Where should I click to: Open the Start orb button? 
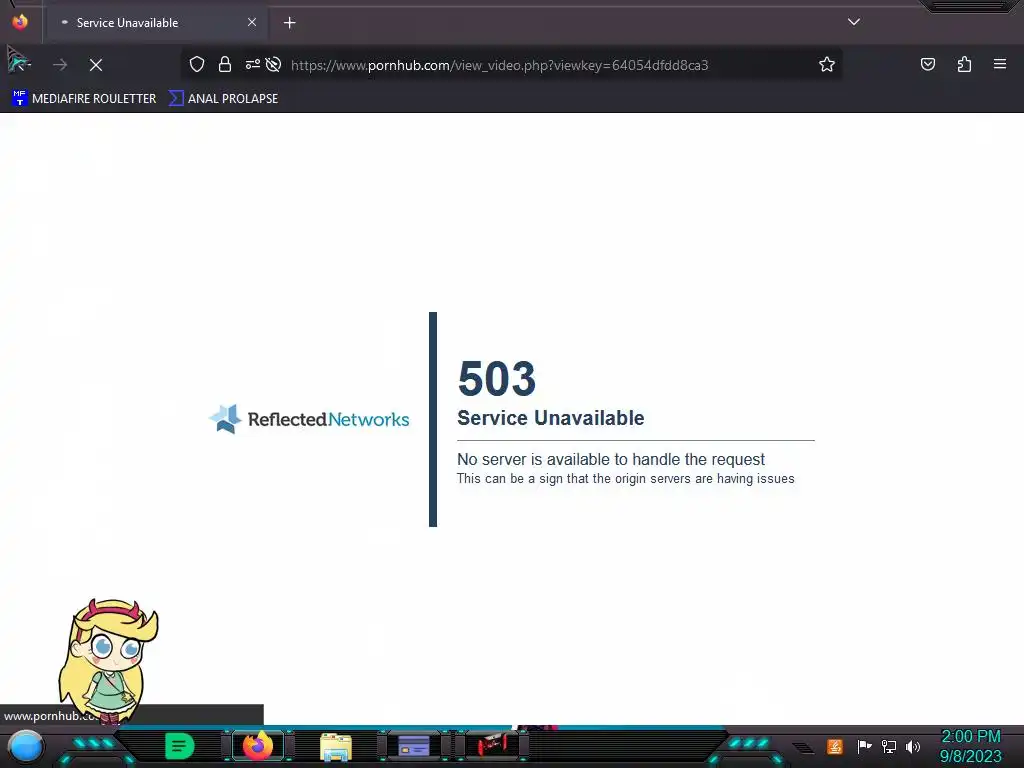(25, 746)
